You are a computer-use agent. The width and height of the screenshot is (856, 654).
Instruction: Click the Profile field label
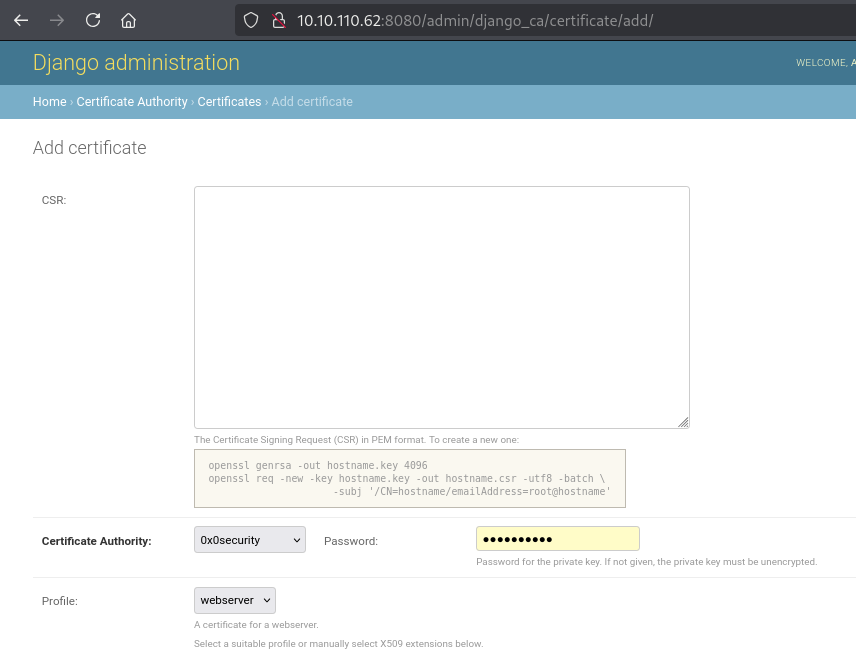(x=59, y=601)
